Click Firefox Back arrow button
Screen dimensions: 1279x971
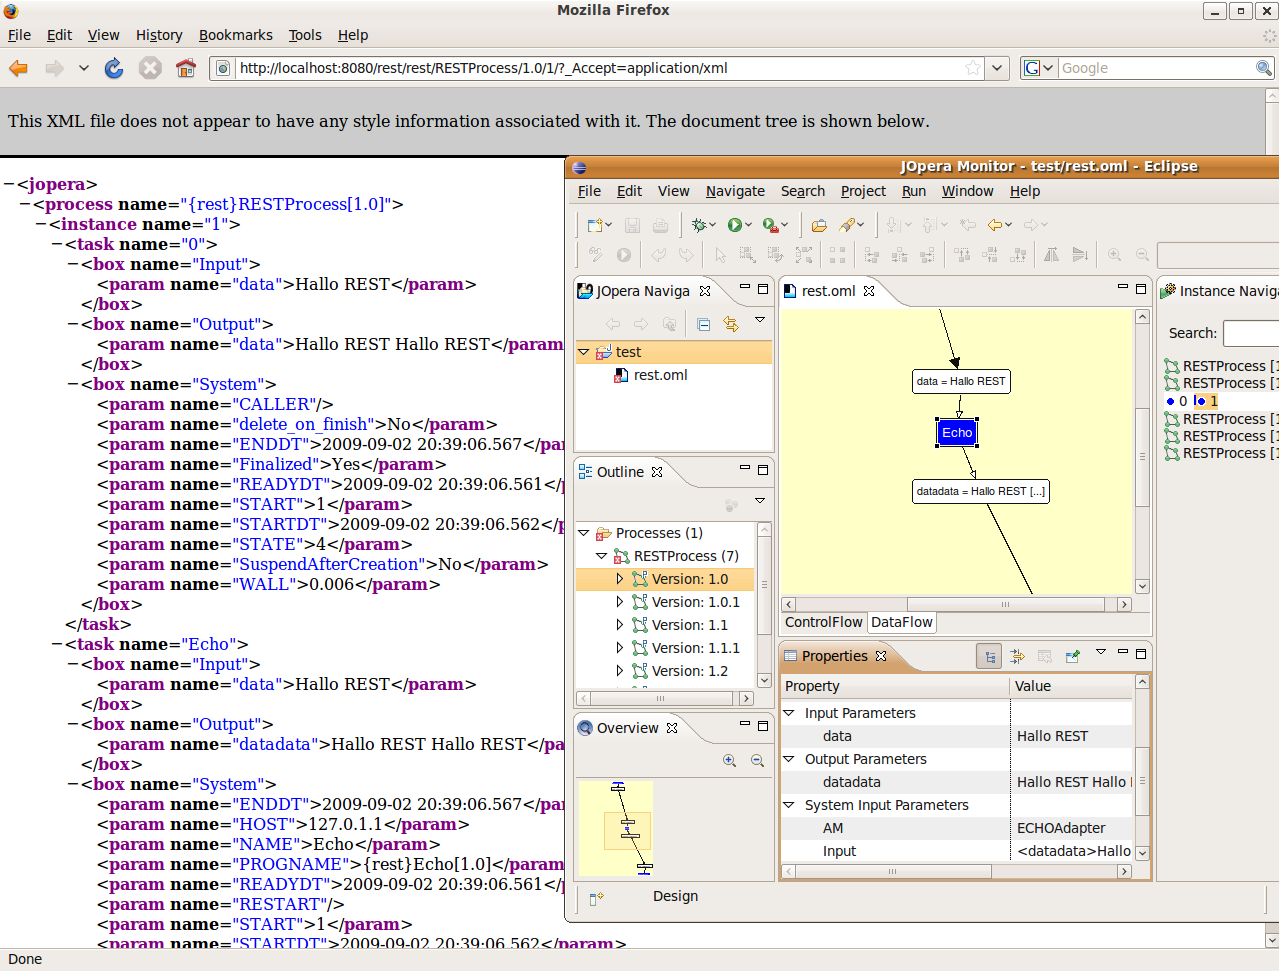(x=19, y=68)
